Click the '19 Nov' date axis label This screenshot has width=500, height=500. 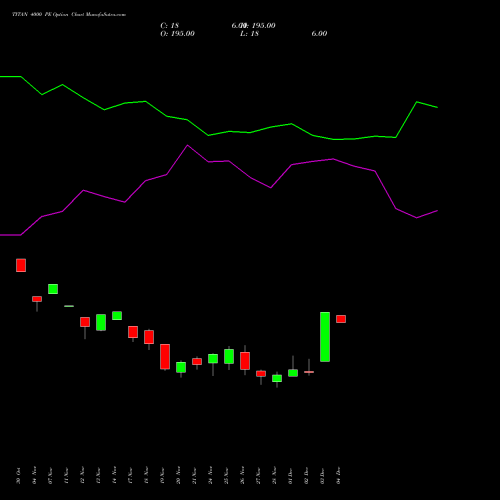(x=163, y=475)
